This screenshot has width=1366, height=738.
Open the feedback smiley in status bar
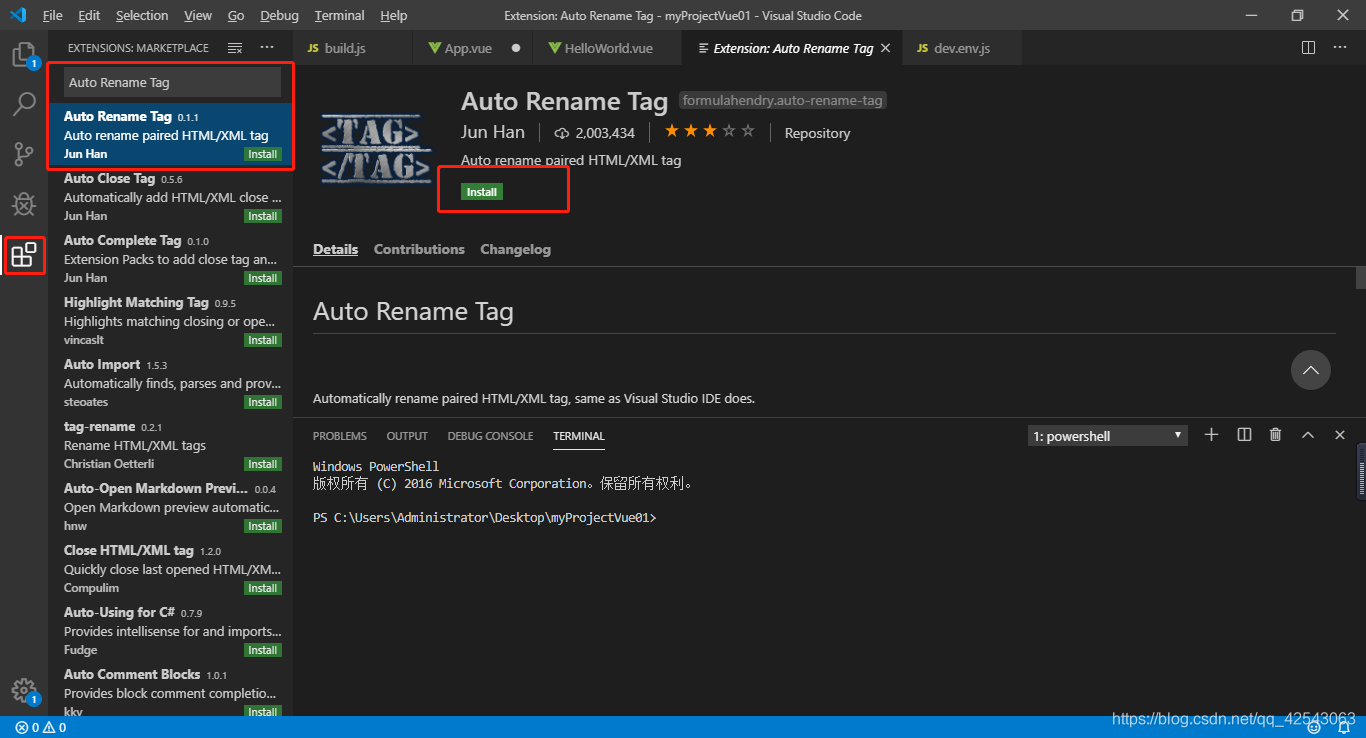1313,727
